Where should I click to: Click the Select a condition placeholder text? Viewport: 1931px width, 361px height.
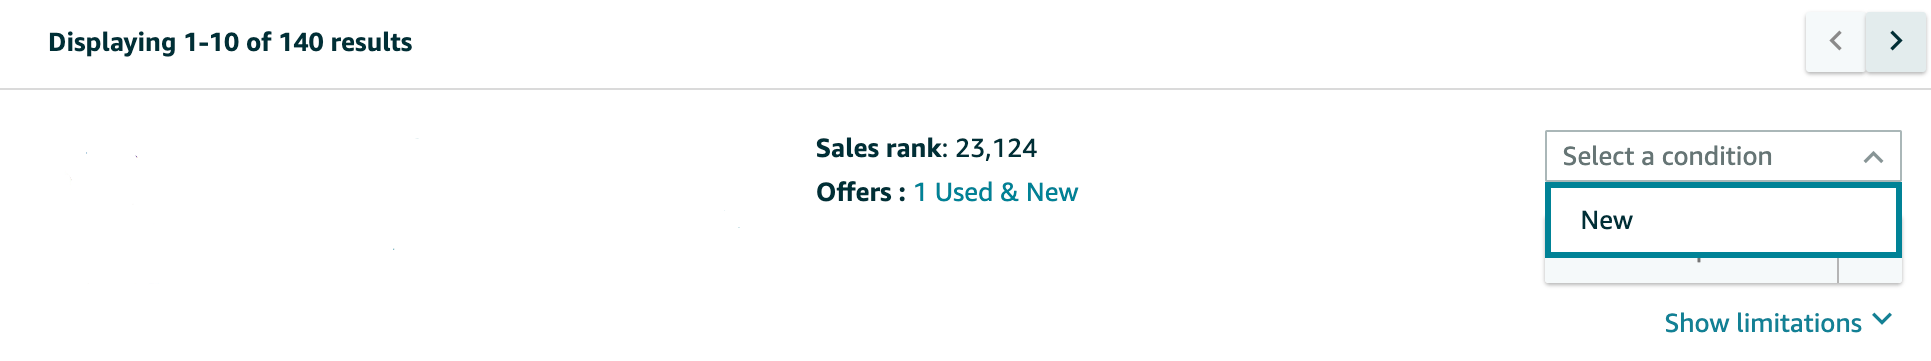click(1667, 156)
